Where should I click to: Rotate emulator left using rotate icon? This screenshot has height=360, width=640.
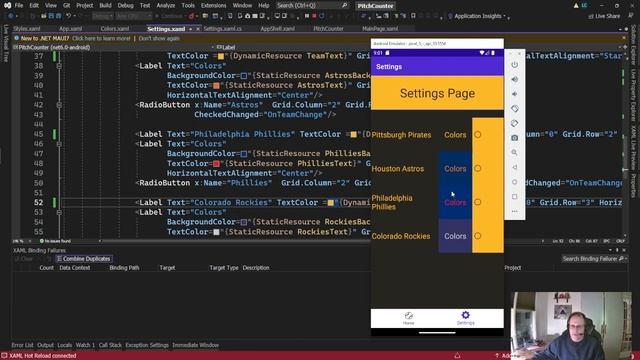[x=514, y=109]
